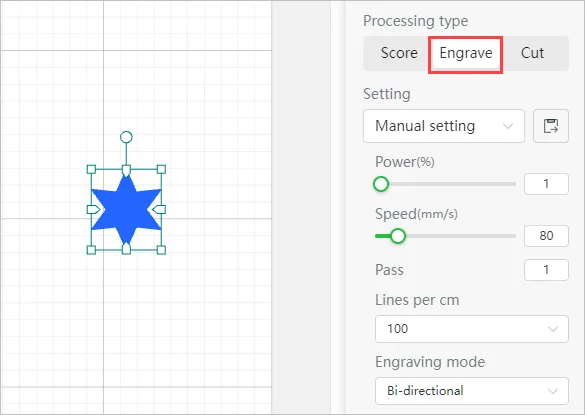585x415 pixels.
Task: Expand the Lines per cm dropdown
Action: click(472, 329)
